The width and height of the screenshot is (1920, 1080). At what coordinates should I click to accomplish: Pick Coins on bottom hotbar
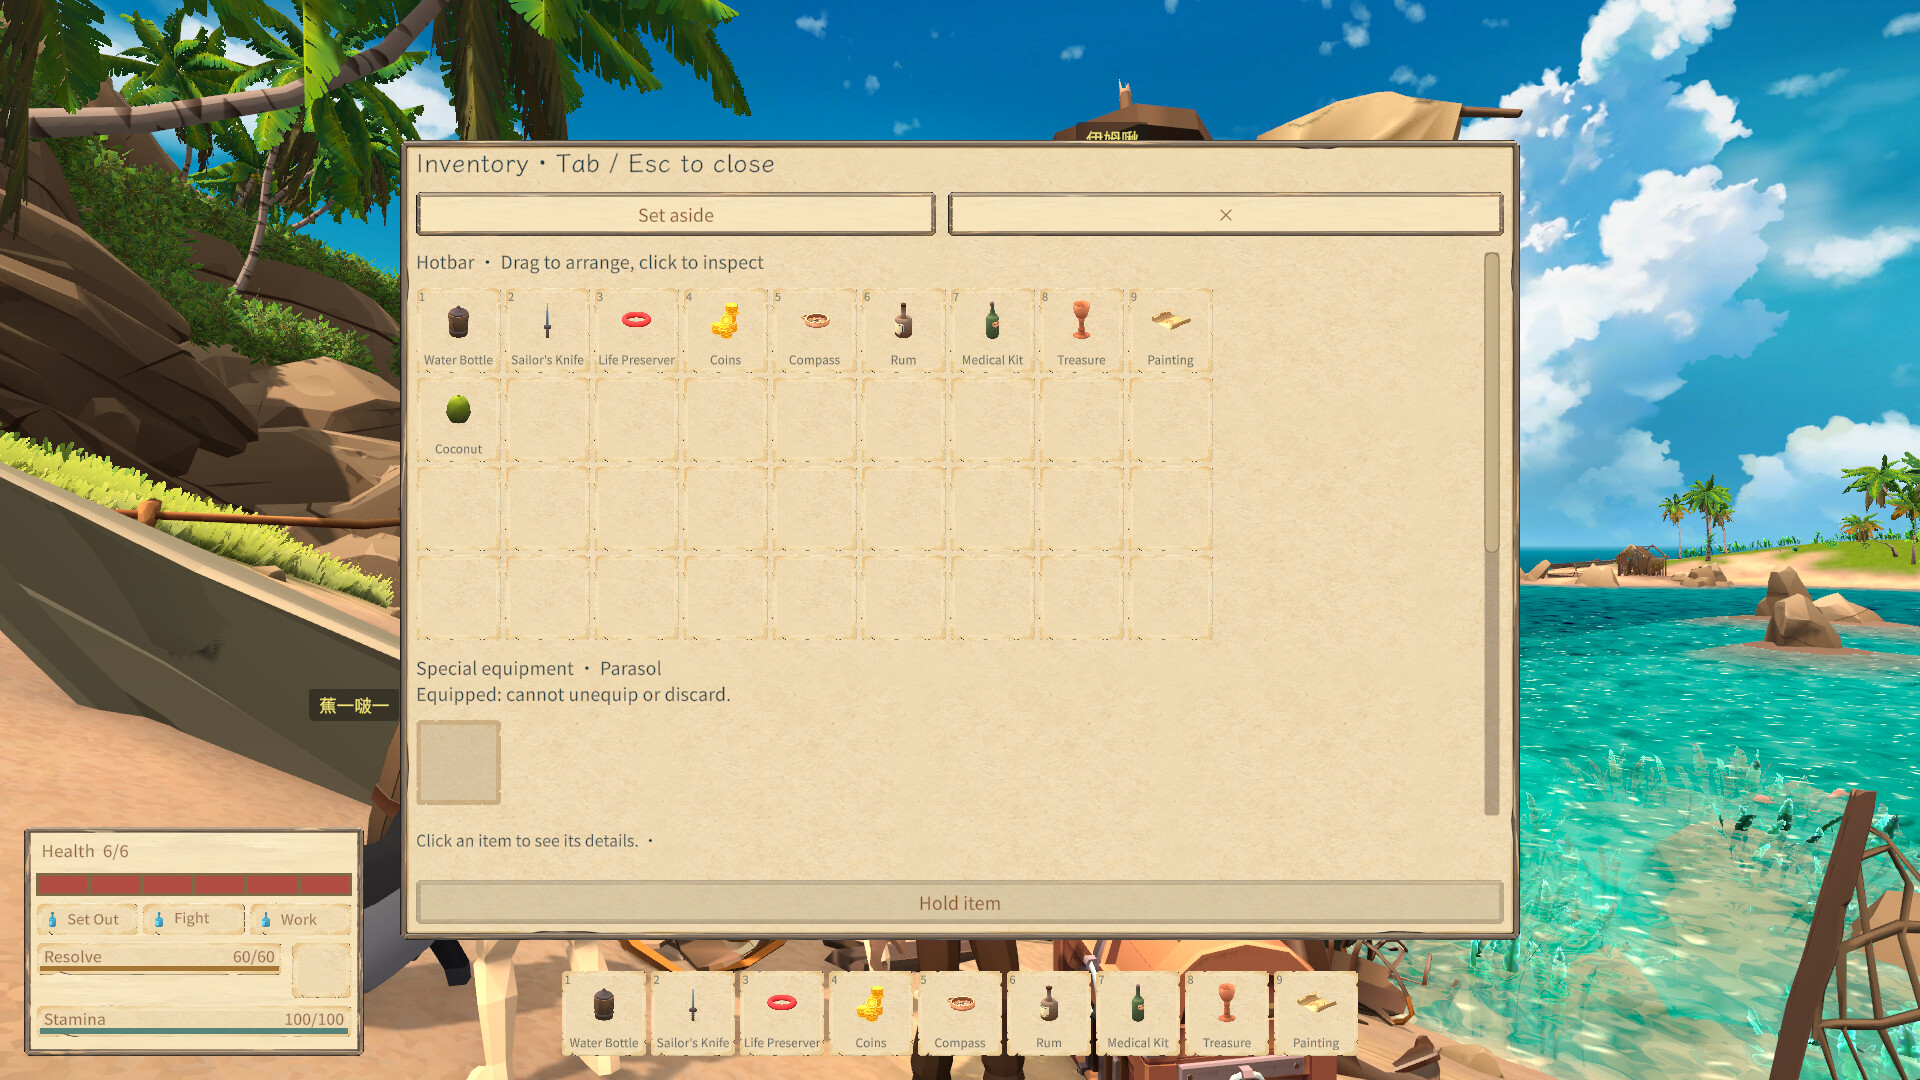[x=871, y=1013]
